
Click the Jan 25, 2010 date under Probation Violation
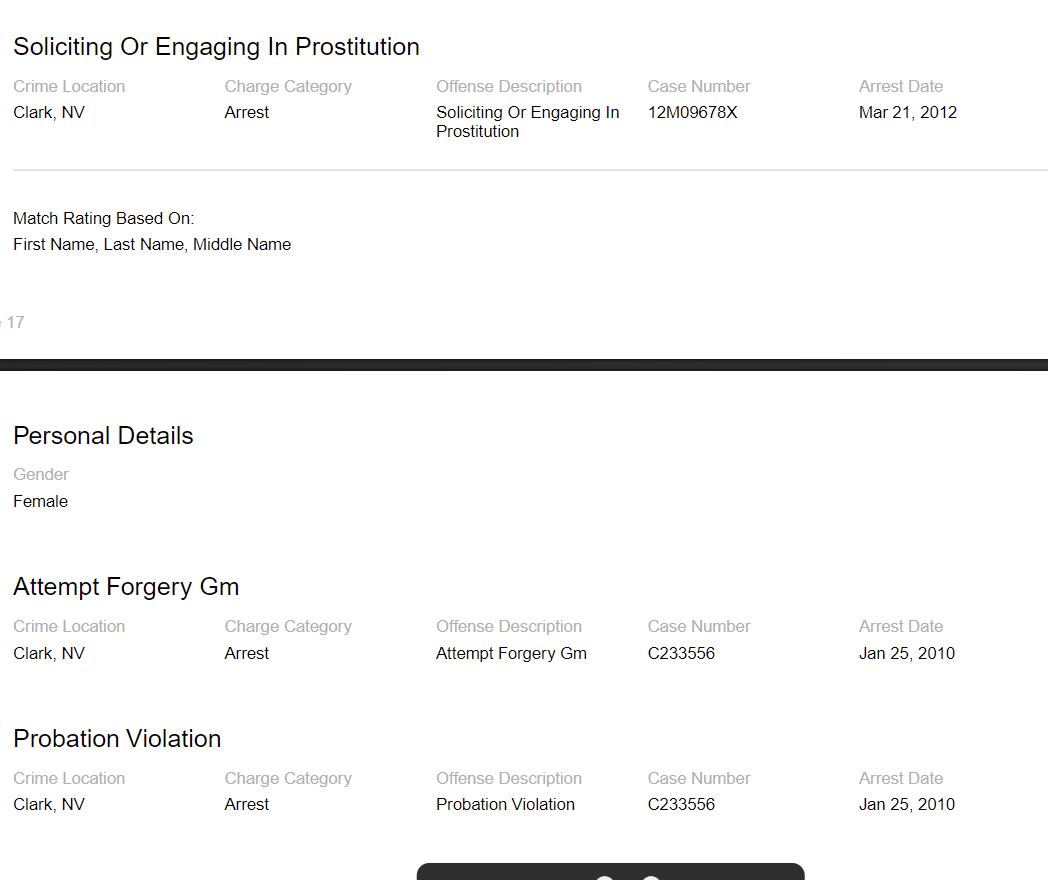click(x=906, y=804)
